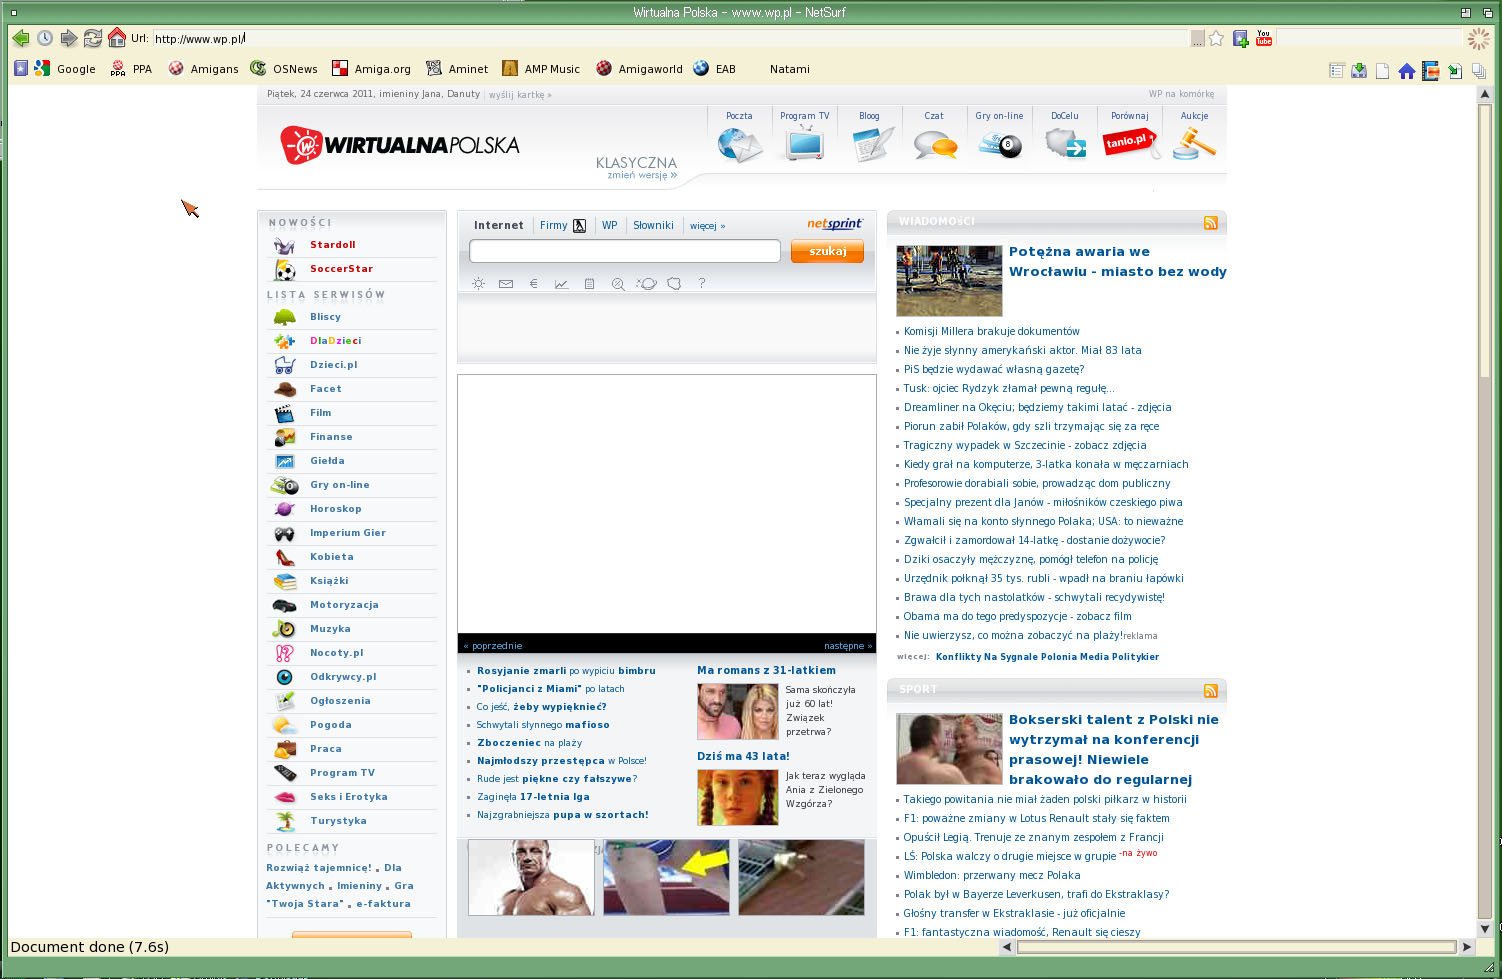Click the euro currency icon under search
This screenshot has width=1502, height=979.
[x=533, y=284]
